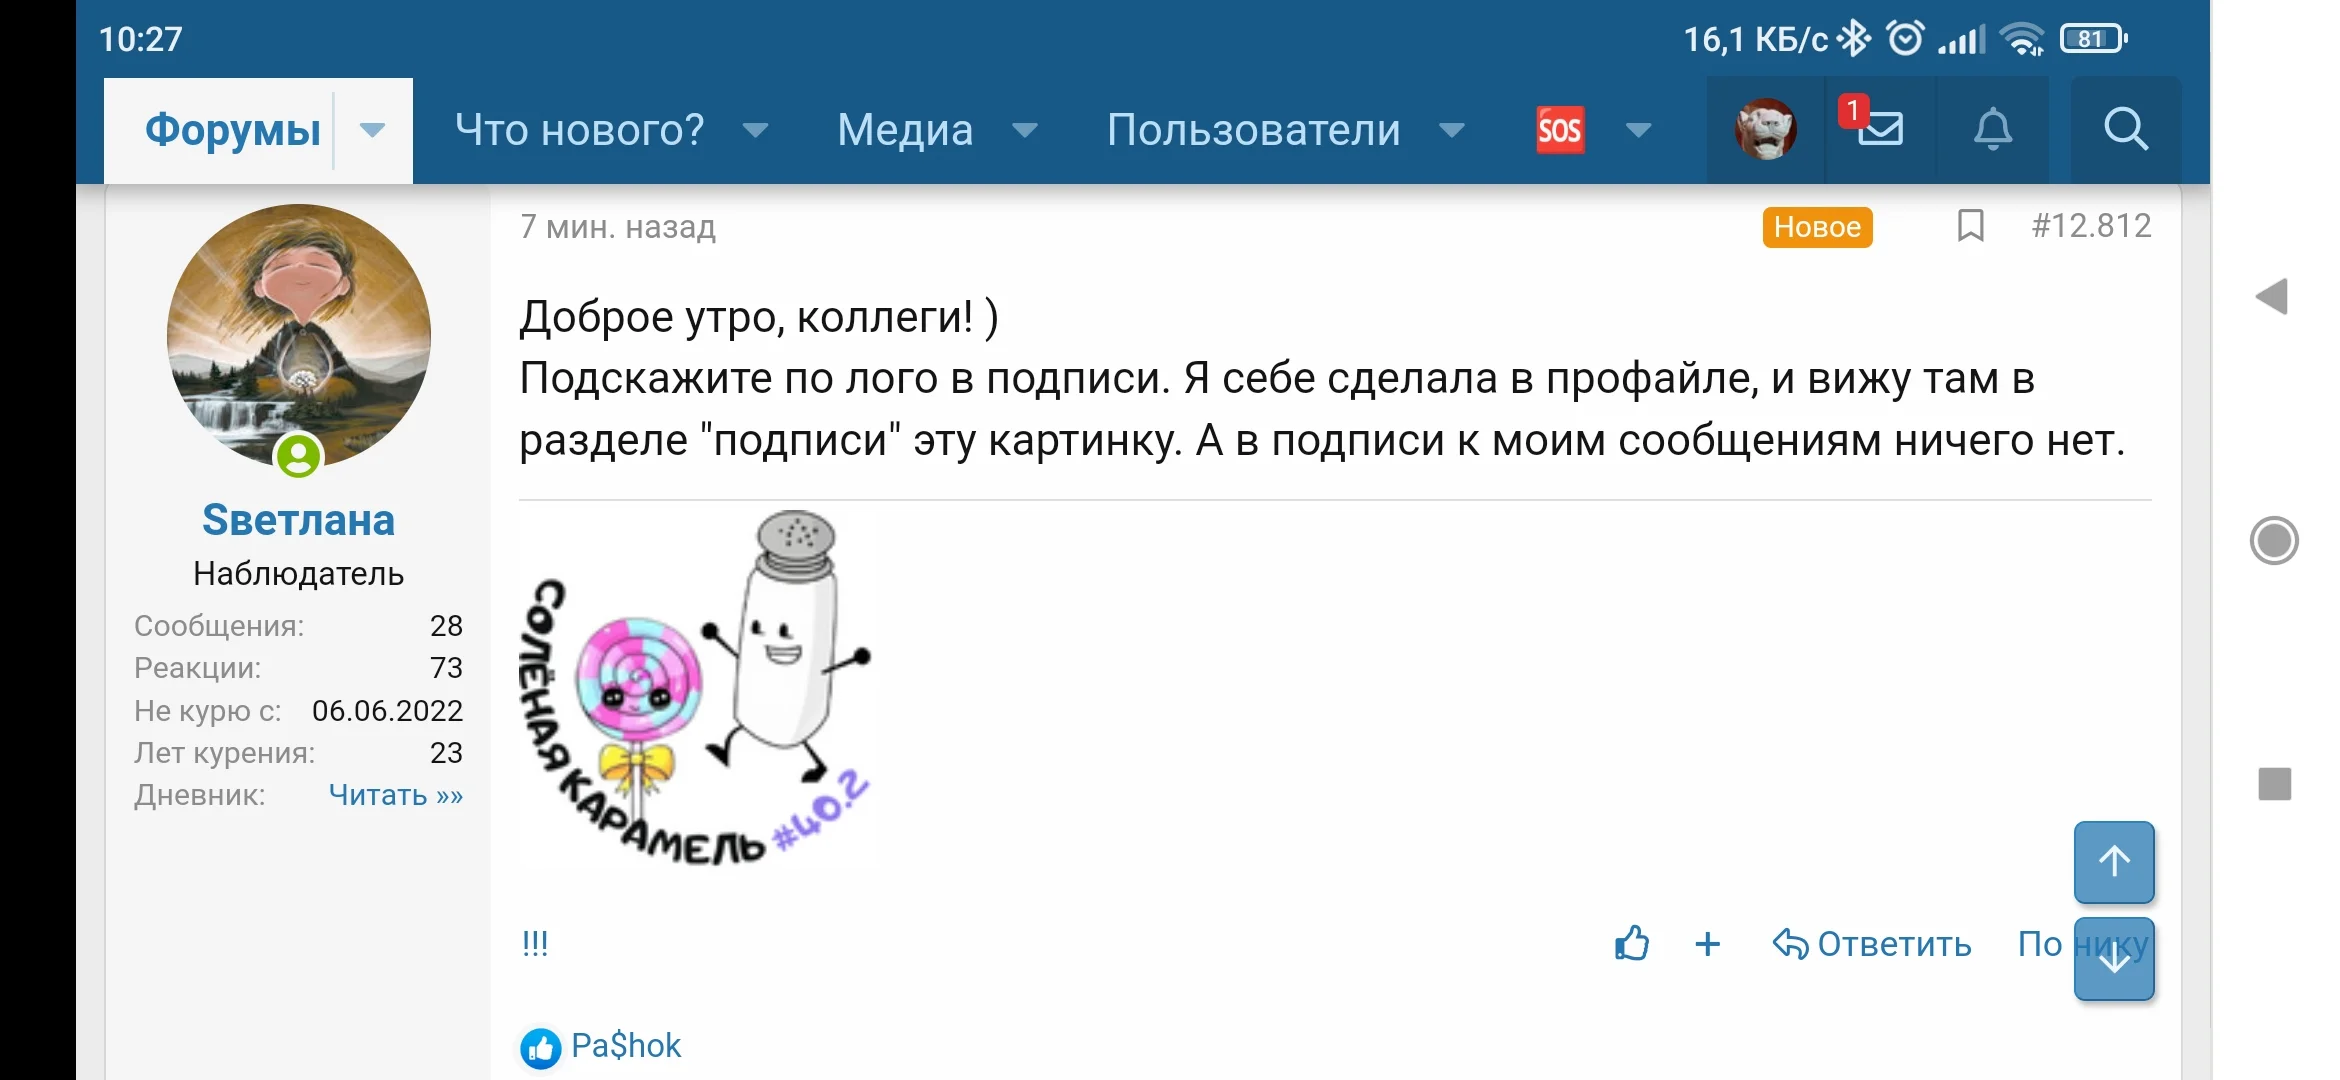Open the Форумы tab

pos(232,130)
